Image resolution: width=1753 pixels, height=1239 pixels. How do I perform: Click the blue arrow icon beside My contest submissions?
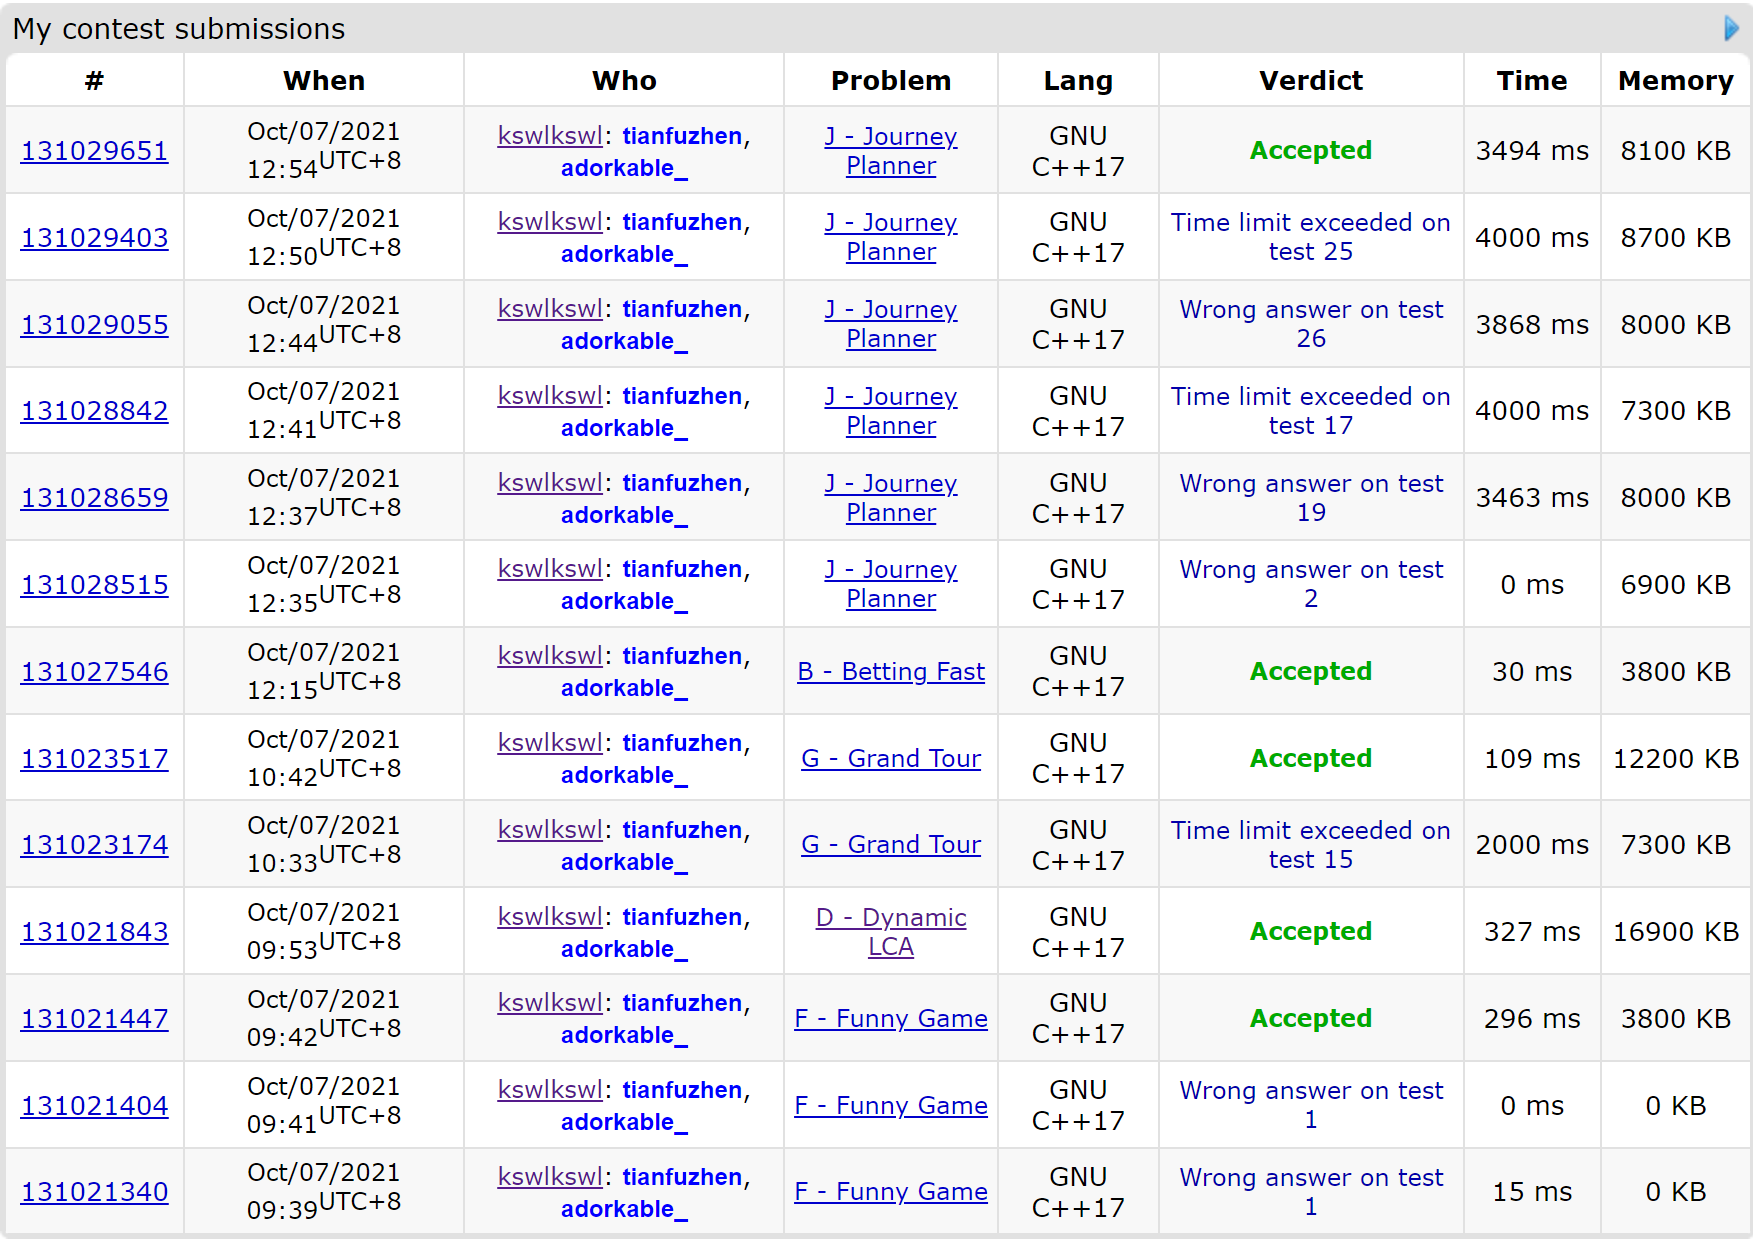pos(1731,28)
